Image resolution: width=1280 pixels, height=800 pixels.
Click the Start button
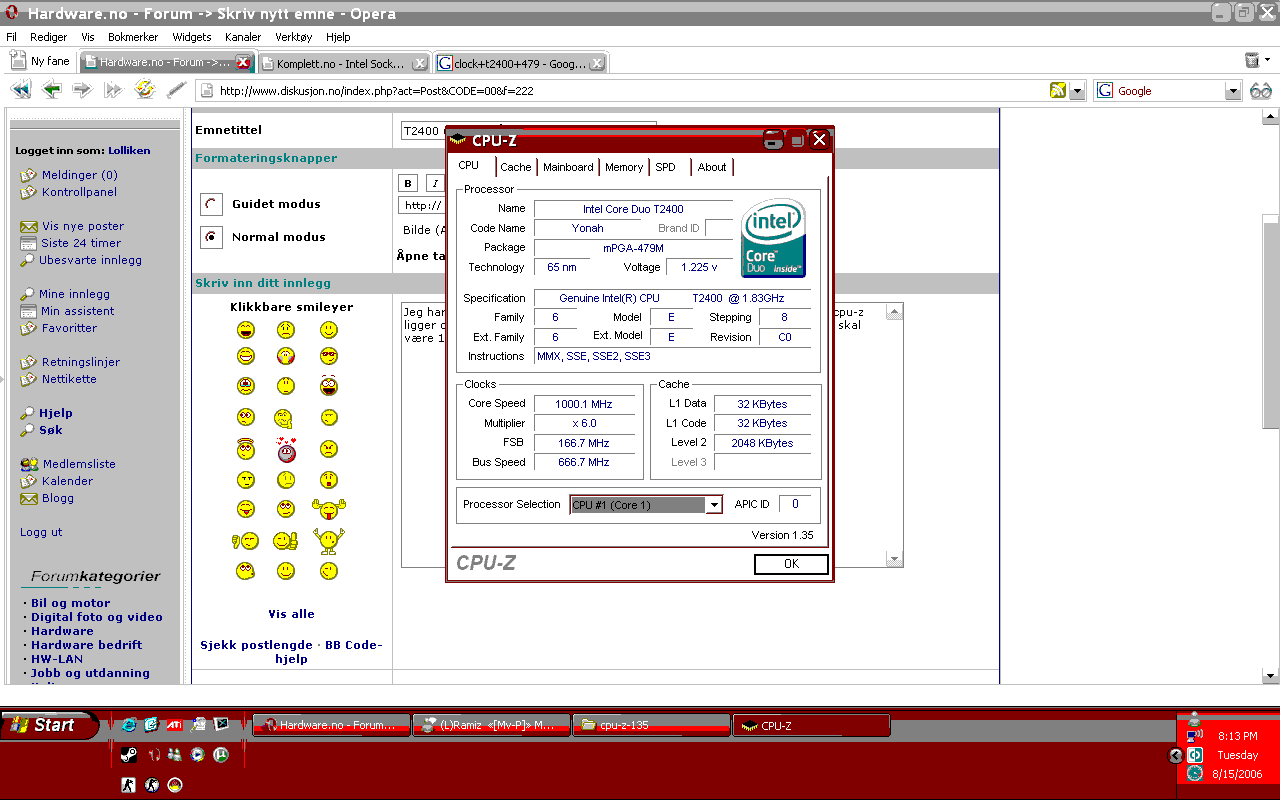coord(49,725)
